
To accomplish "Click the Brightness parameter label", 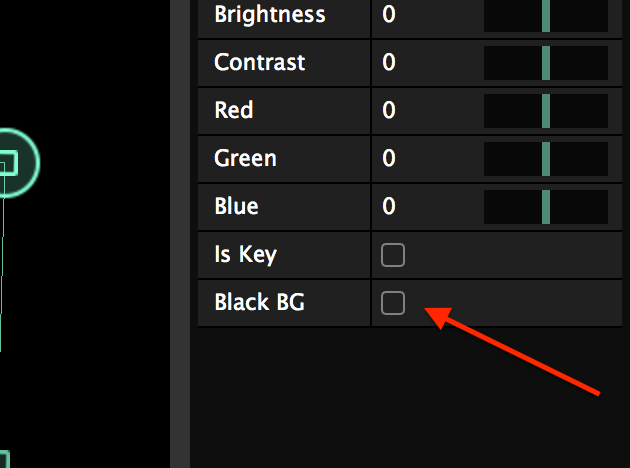I will [x=269, y=15].
